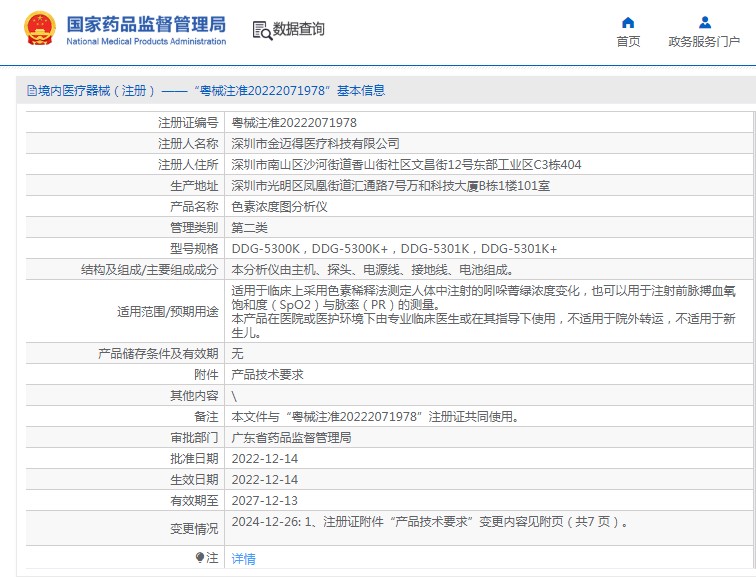756x577 pixels.
Task: Click expiry date 2027-12-13
Action: [x=265, y=500]
